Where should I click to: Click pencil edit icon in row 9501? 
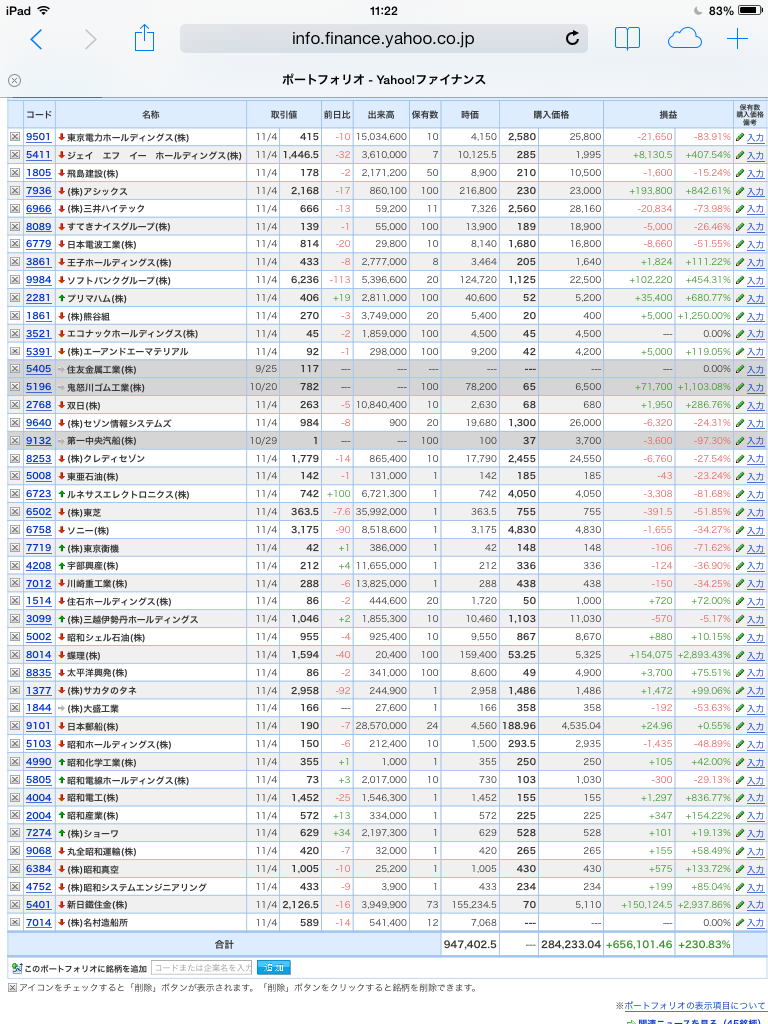740,137
